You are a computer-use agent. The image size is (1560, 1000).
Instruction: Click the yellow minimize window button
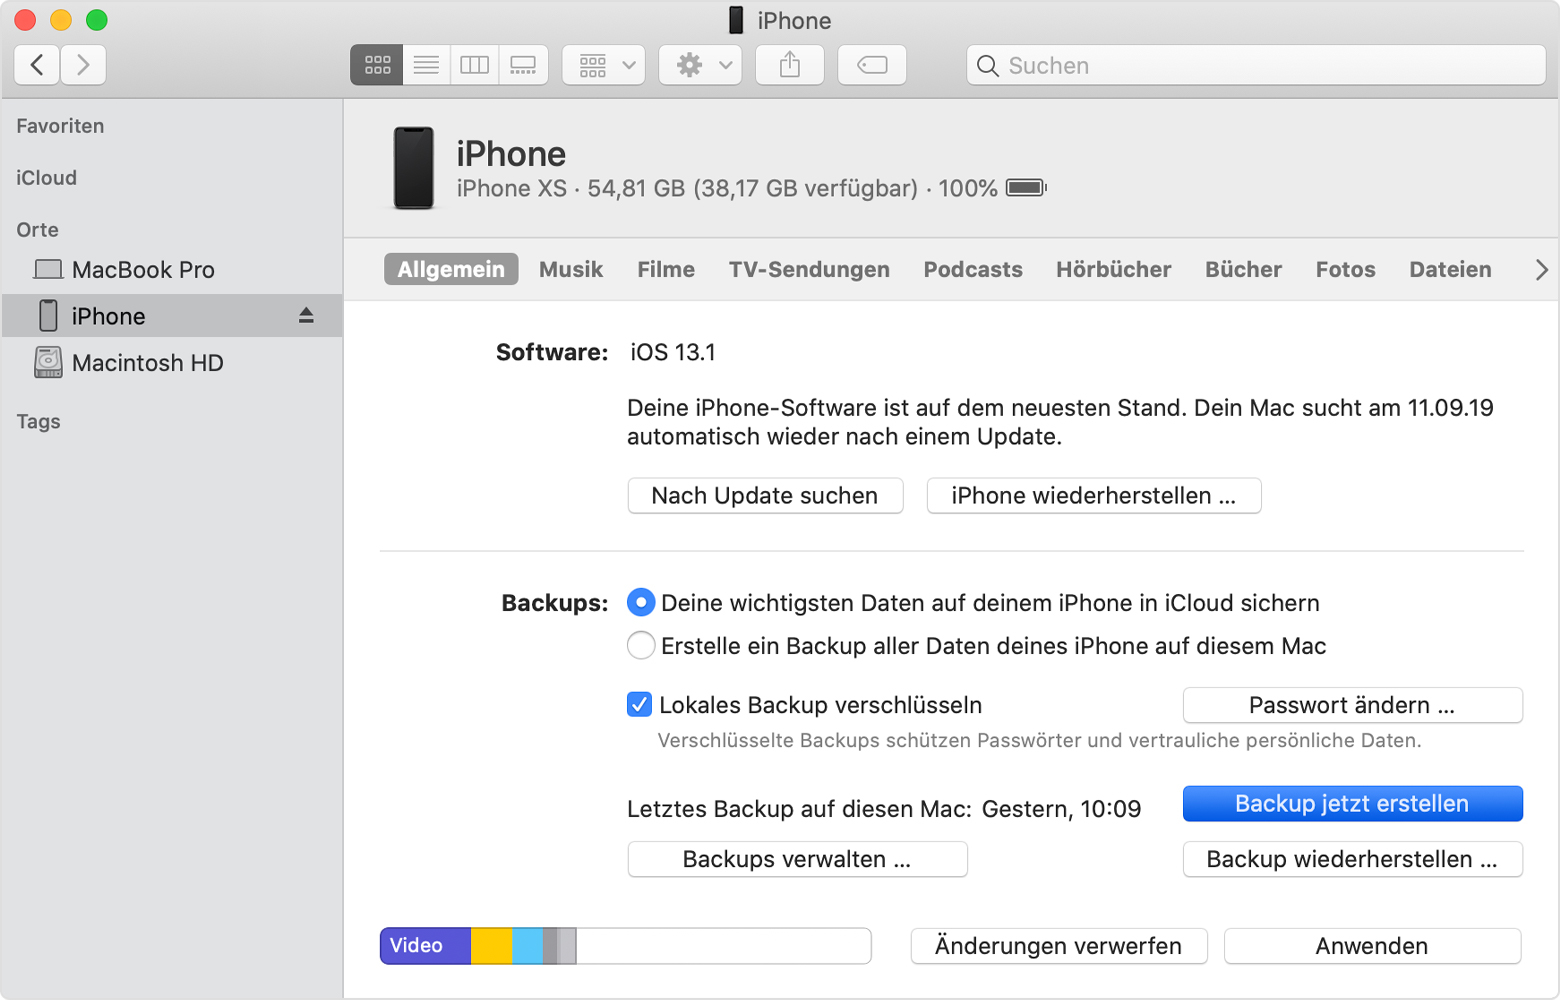[x=61, y=20]
